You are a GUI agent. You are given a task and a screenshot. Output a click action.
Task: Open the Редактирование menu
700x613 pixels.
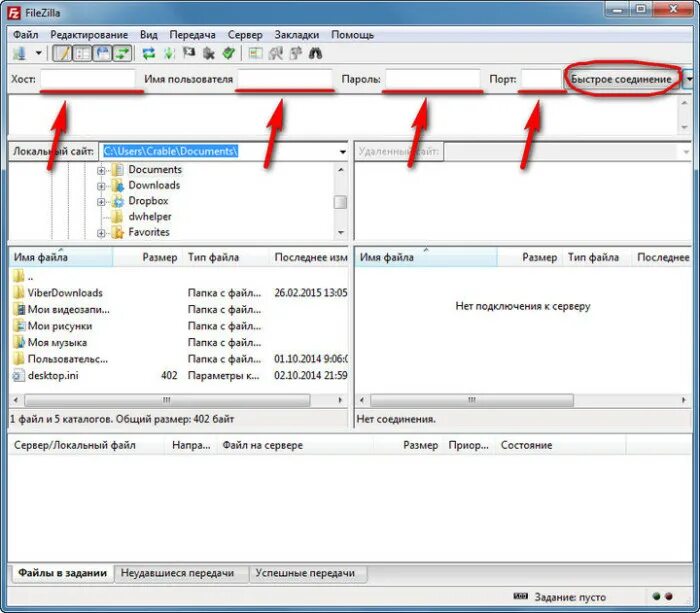89,35
